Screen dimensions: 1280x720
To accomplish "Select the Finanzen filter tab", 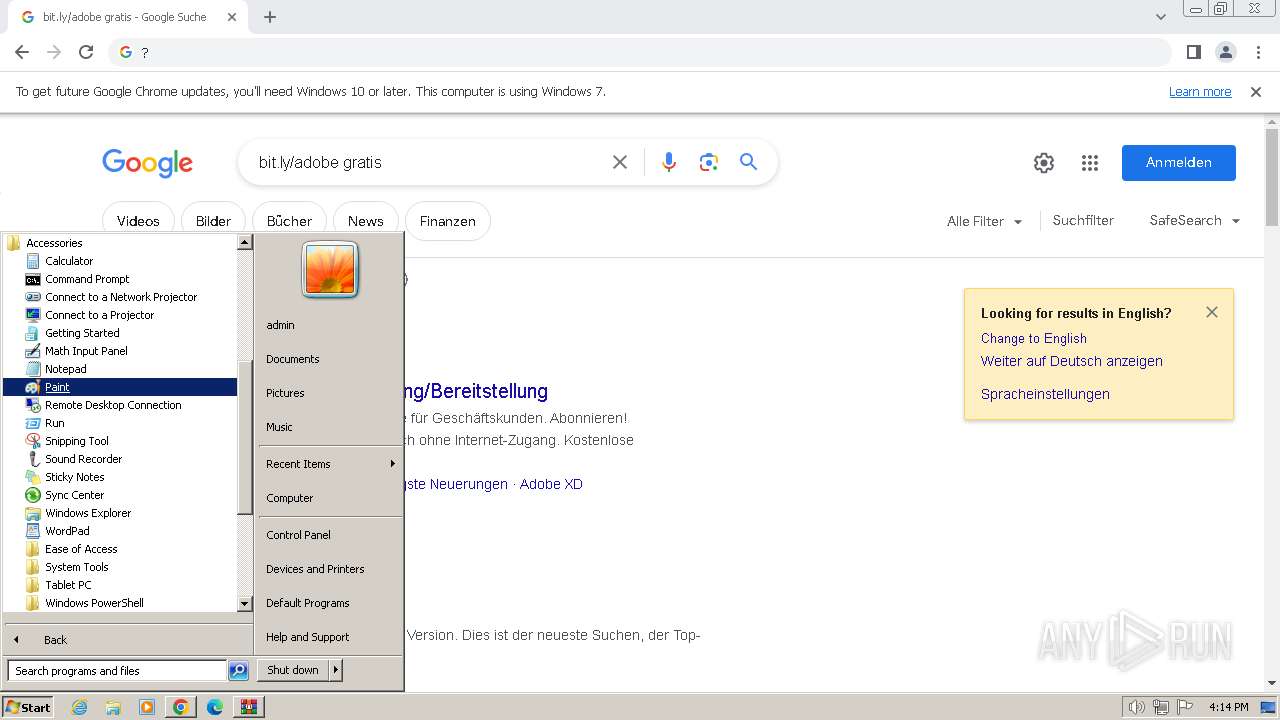I will pyautogui.click(x=447, y=221).
